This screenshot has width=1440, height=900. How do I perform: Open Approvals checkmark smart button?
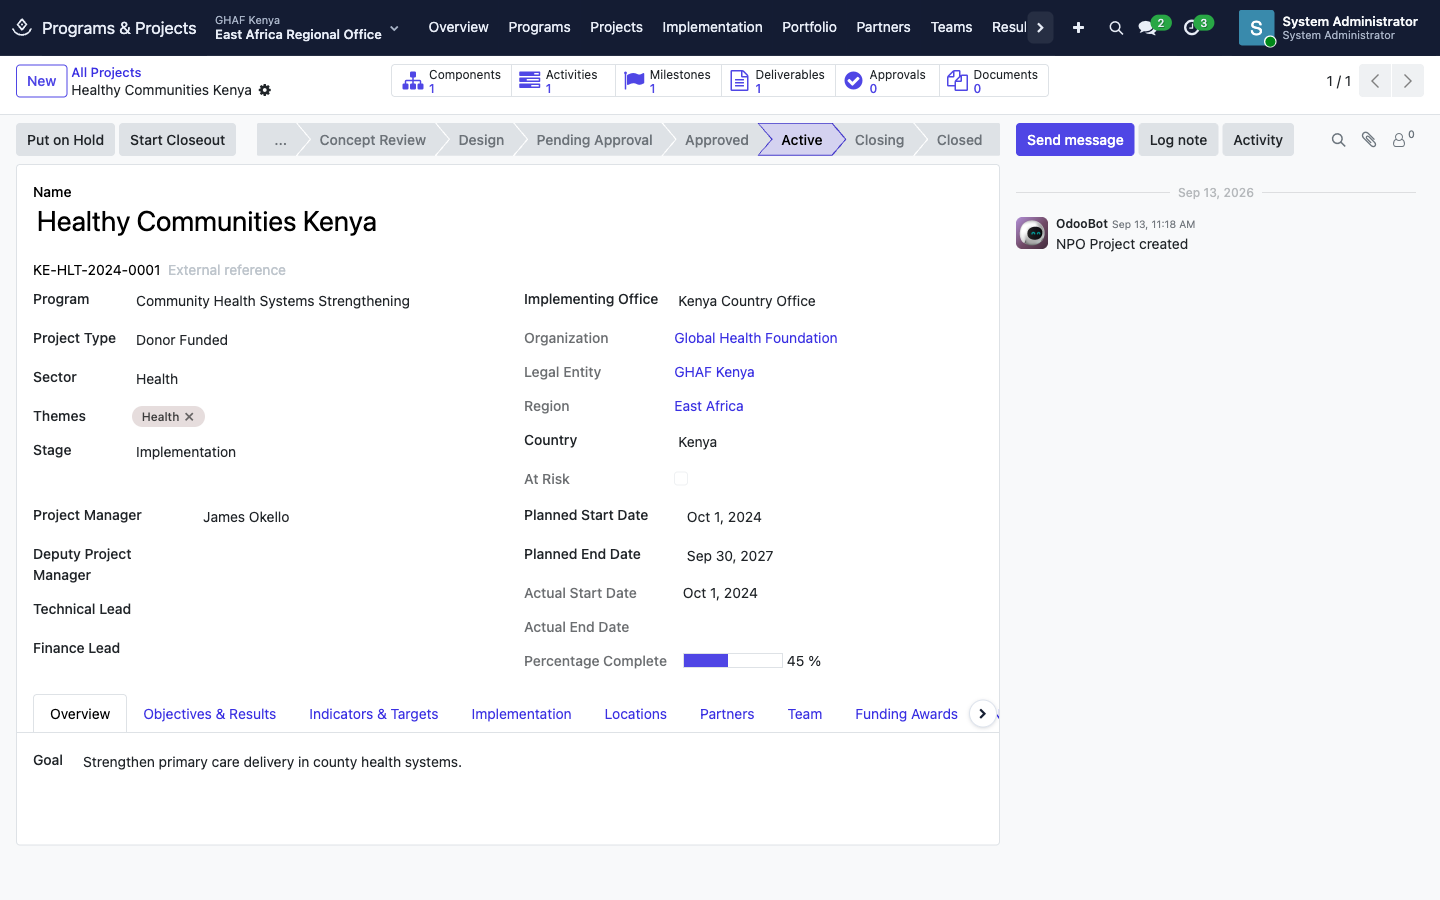click(887, 81)
